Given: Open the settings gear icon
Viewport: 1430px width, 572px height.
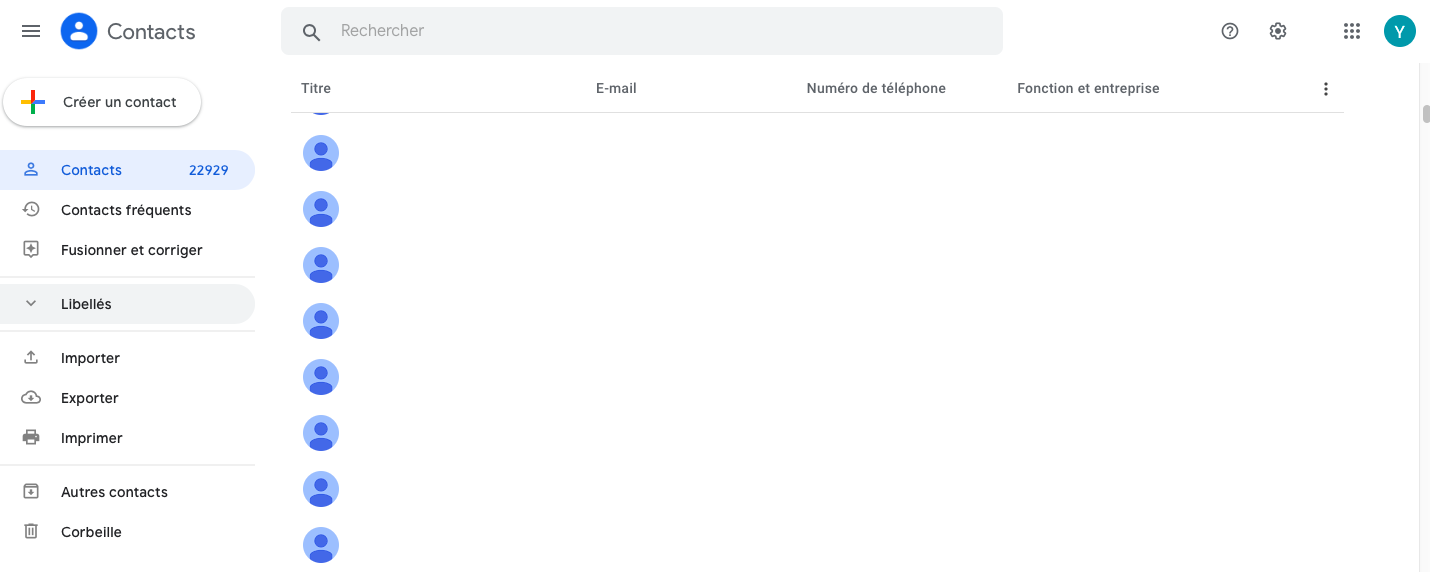Looking at the screenshot, I should [x=1278, y=31].
